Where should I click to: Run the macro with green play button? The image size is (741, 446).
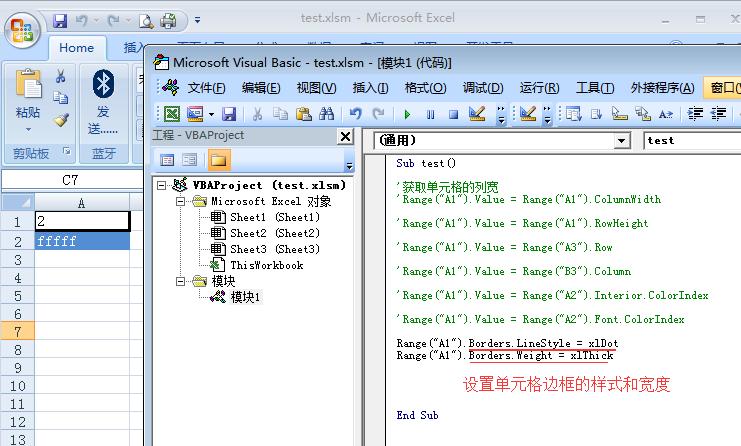[407, 114]
